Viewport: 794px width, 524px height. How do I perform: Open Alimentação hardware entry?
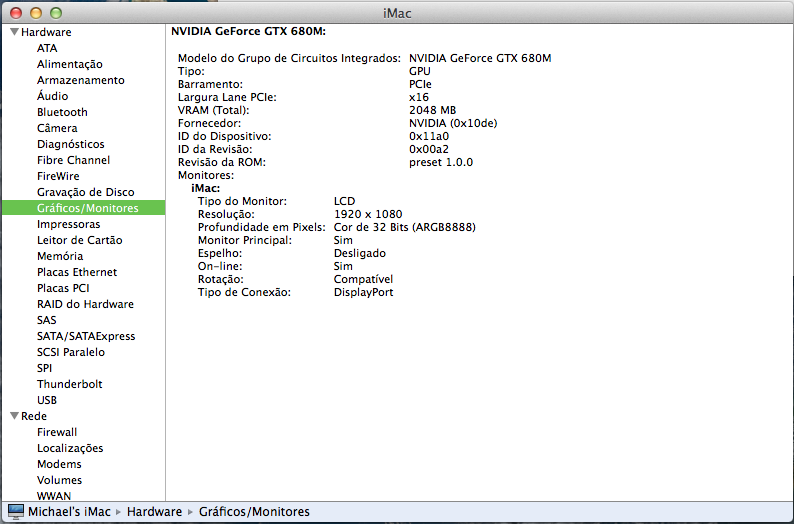coord(70,64)
